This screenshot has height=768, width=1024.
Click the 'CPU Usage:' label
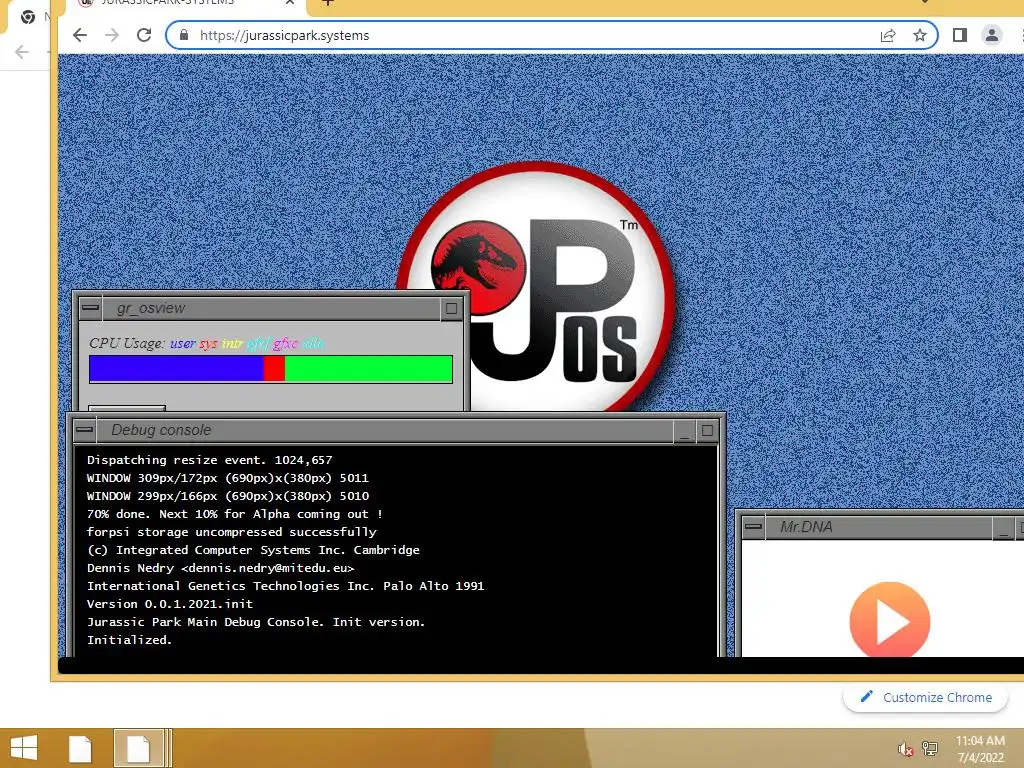(x=127, y=344)
